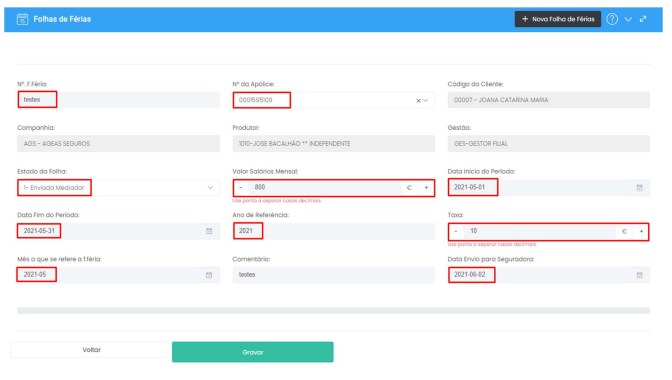Open calendar for Mês a que se refere

tap(209, 275)
